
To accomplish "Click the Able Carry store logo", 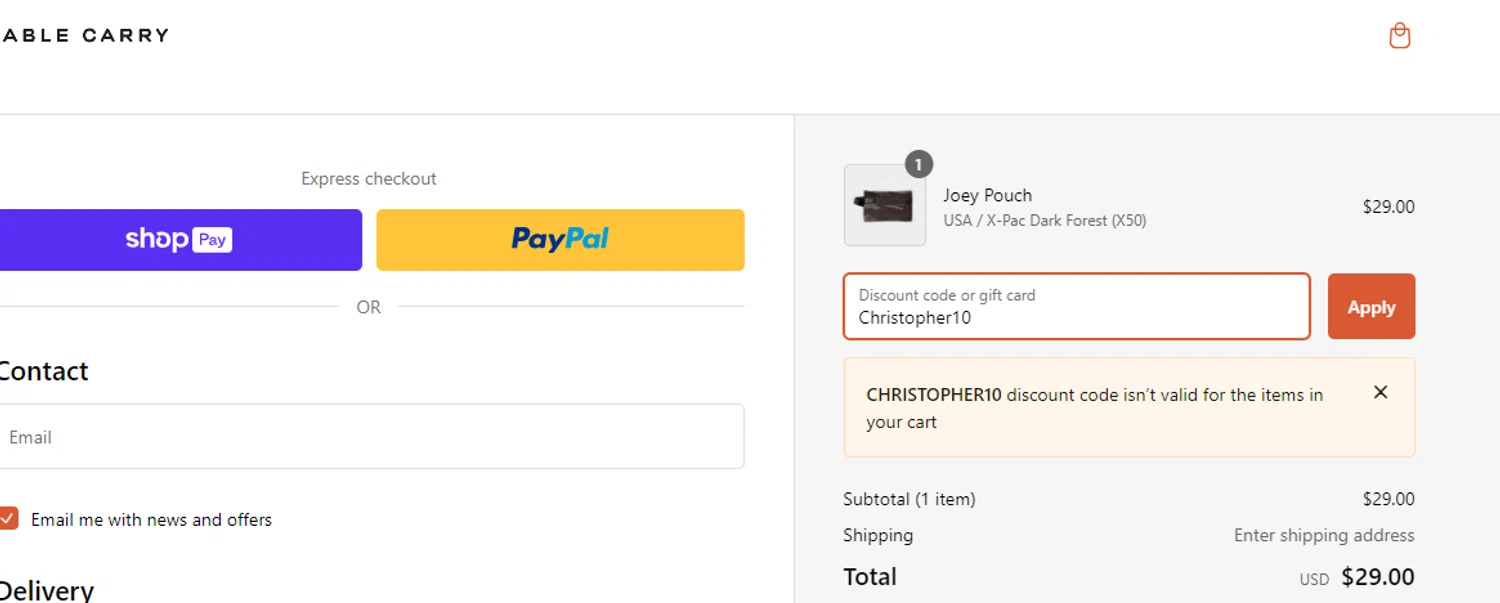I will (x=84, y=36).
